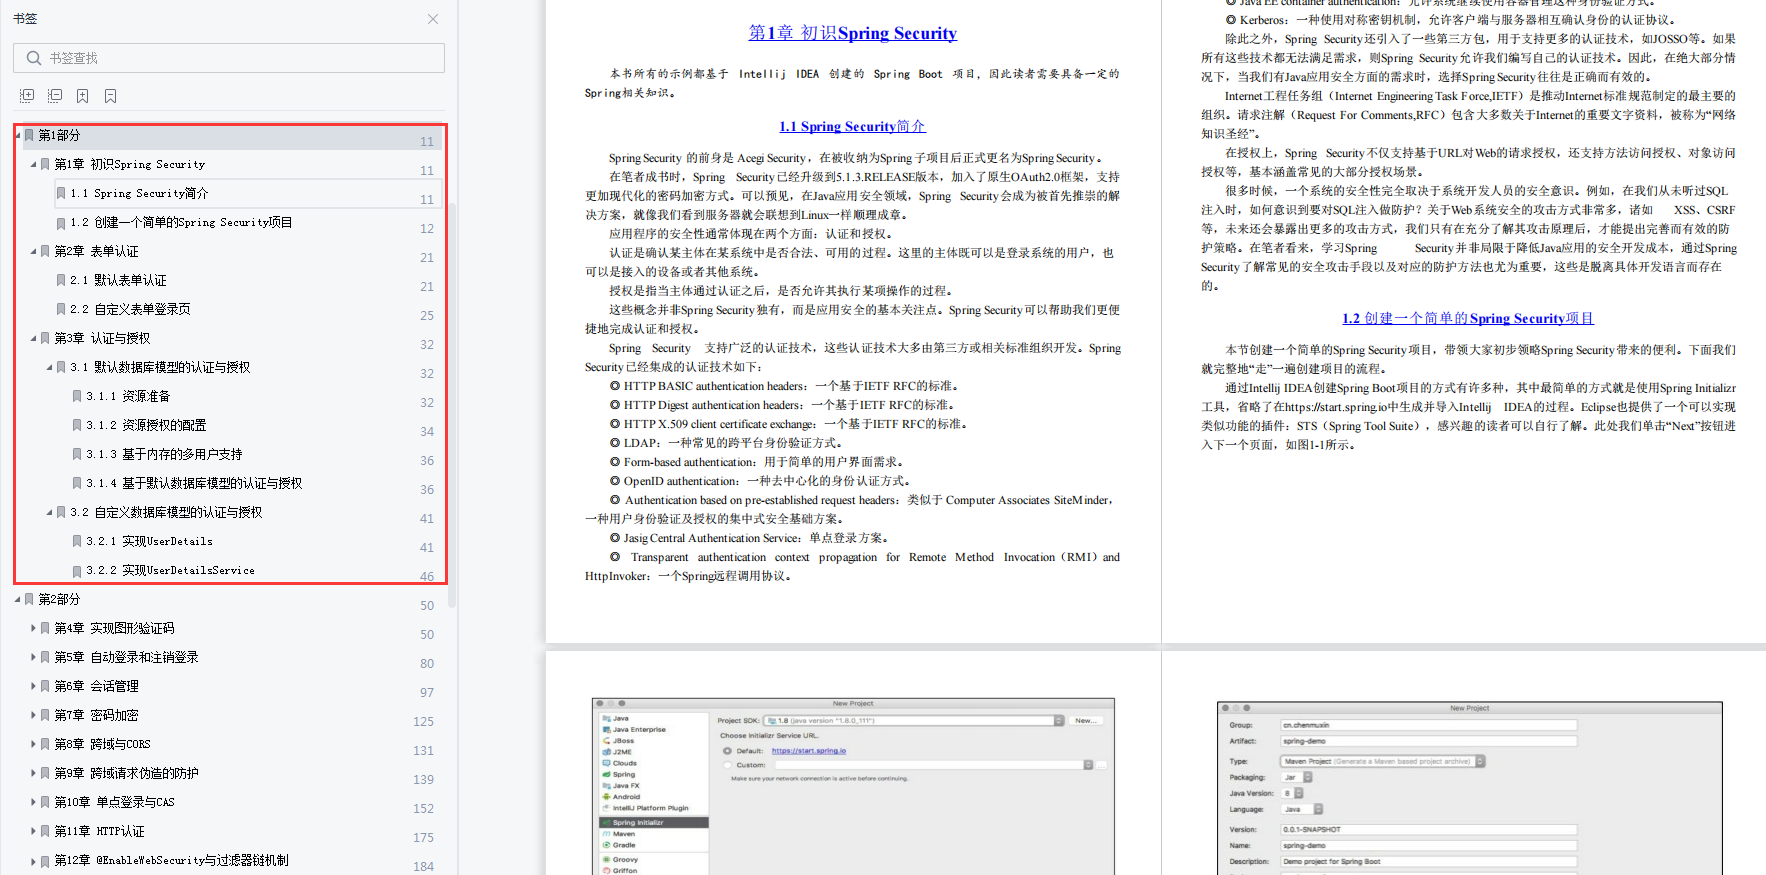This screenshot has height=875, width=1766.
Task: Collapse the 第2部分 bookmark group
Action: [x=18, y=600]
